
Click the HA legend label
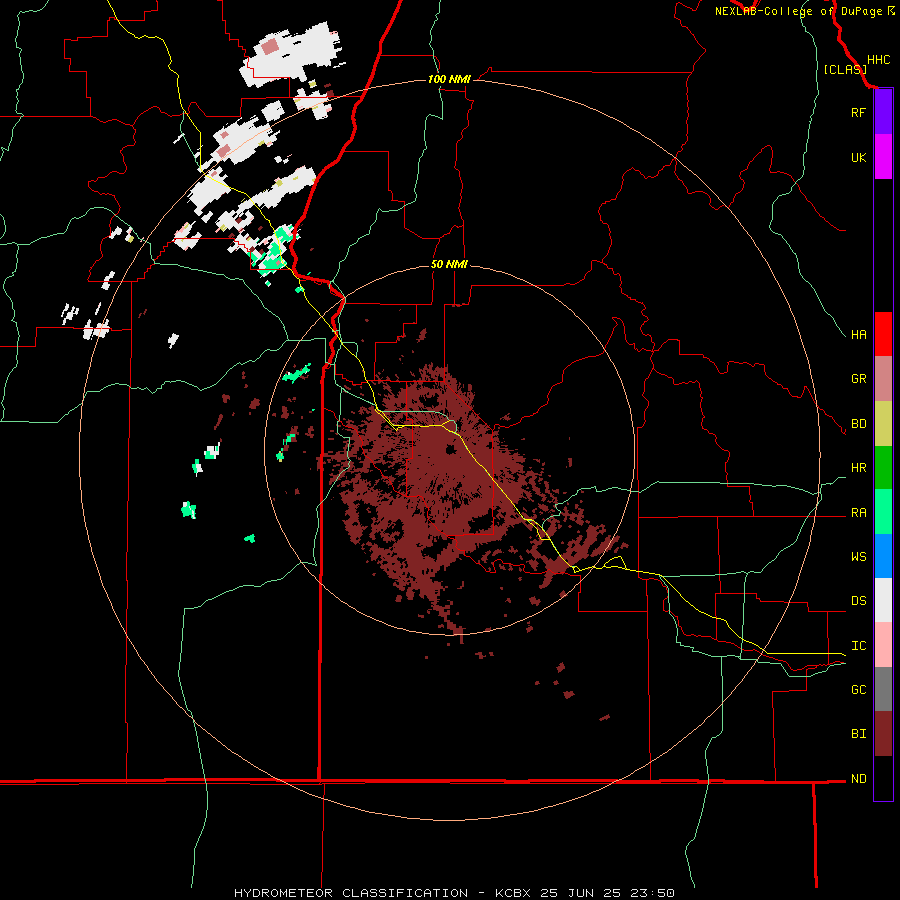(859, 335)
